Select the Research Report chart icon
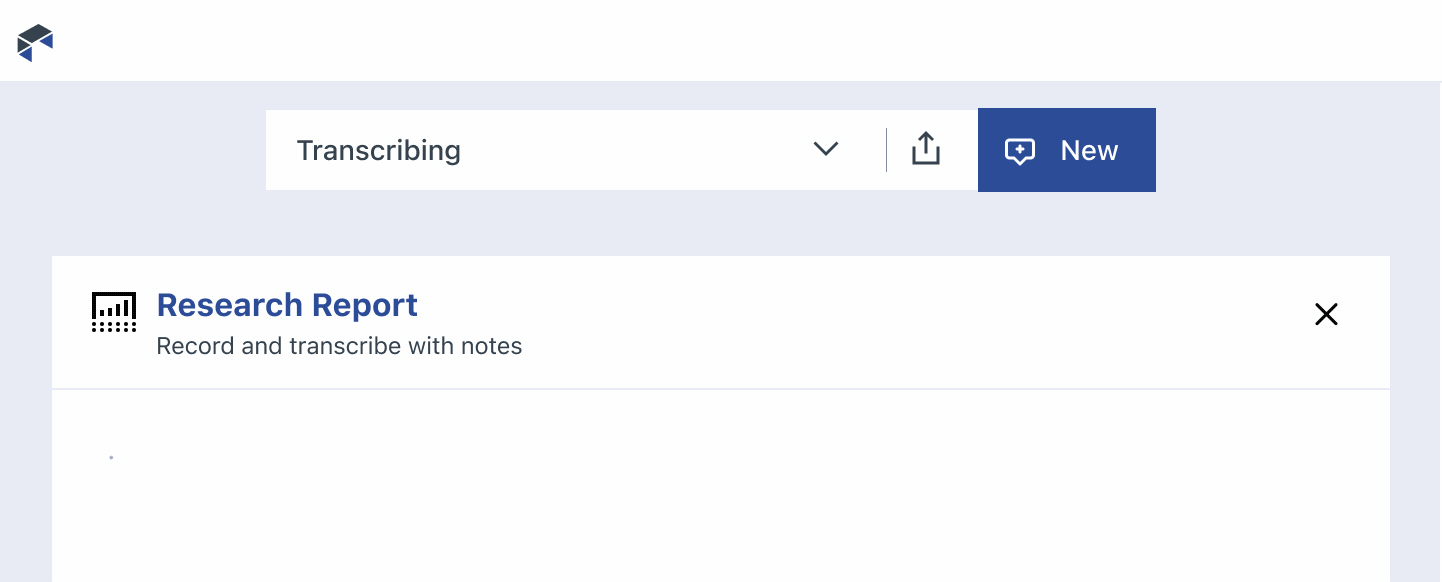 [x=114, y=312]
